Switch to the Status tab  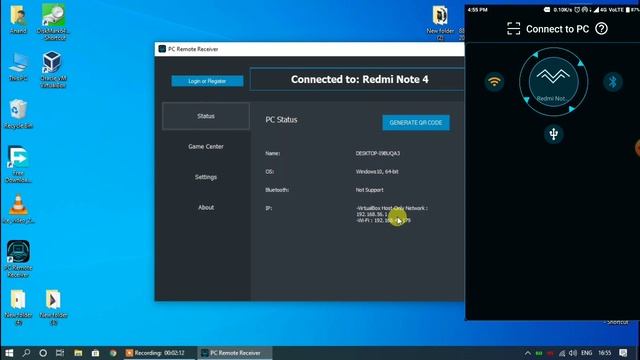pos(206,116)
